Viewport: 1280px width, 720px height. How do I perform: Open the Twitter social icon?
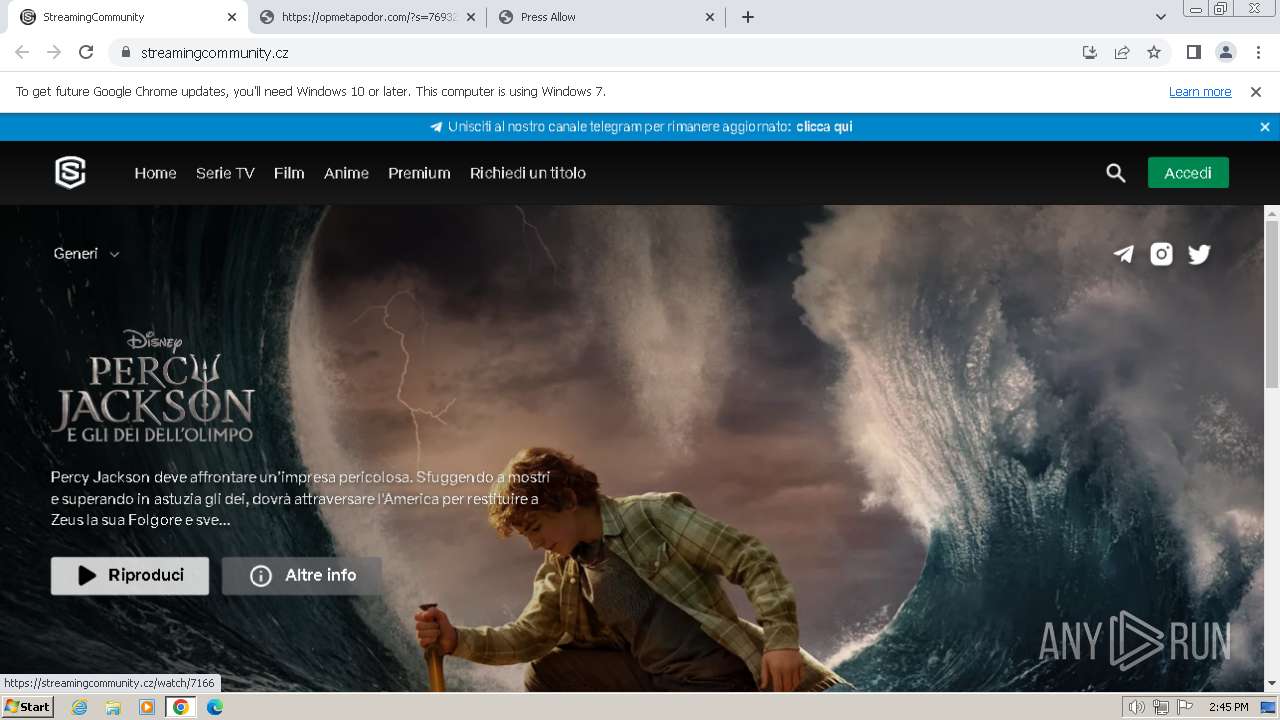pyautogui.click(x=1199, y=254)
